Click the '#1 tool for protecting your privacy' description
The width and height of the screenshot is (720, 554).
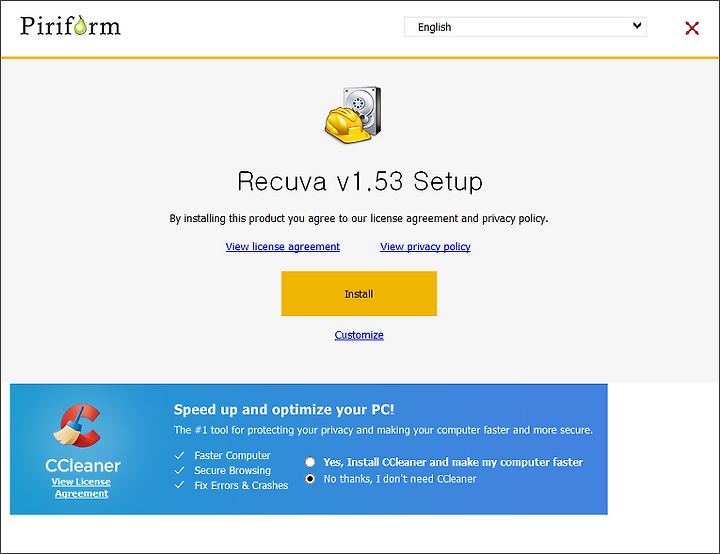tap(383, 430)
